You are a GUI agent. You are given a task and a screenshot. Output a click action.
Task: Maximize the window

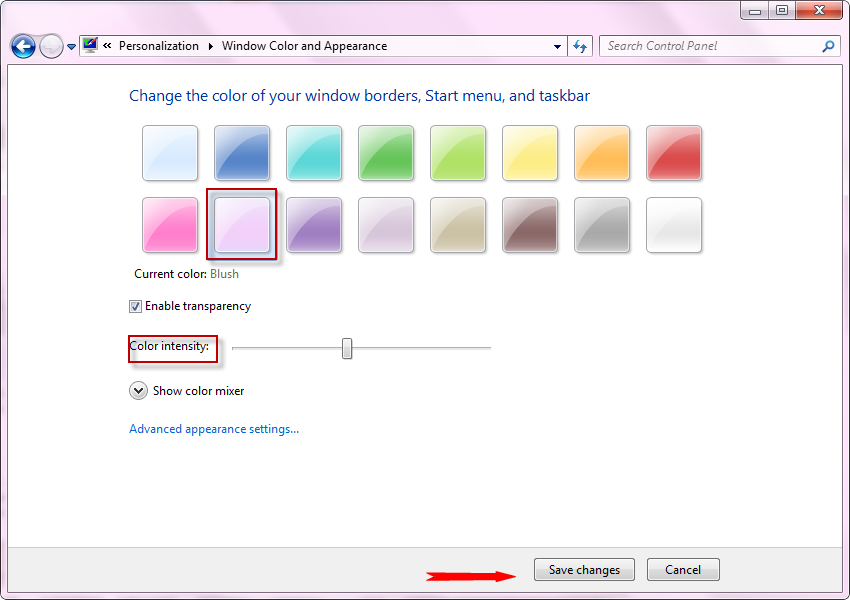(782, 10)
